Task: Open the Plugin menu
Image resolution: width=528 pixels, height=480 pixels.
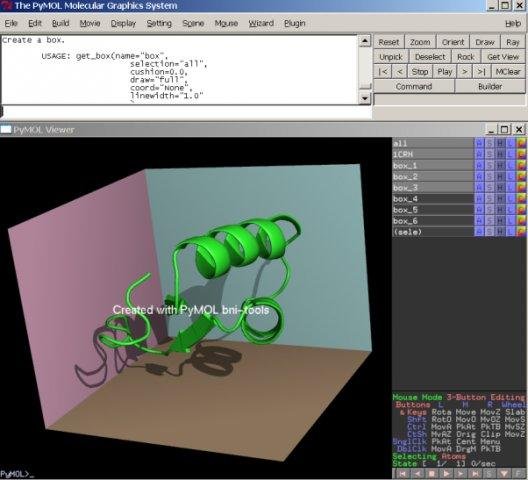Action: [x=295, y=23]
